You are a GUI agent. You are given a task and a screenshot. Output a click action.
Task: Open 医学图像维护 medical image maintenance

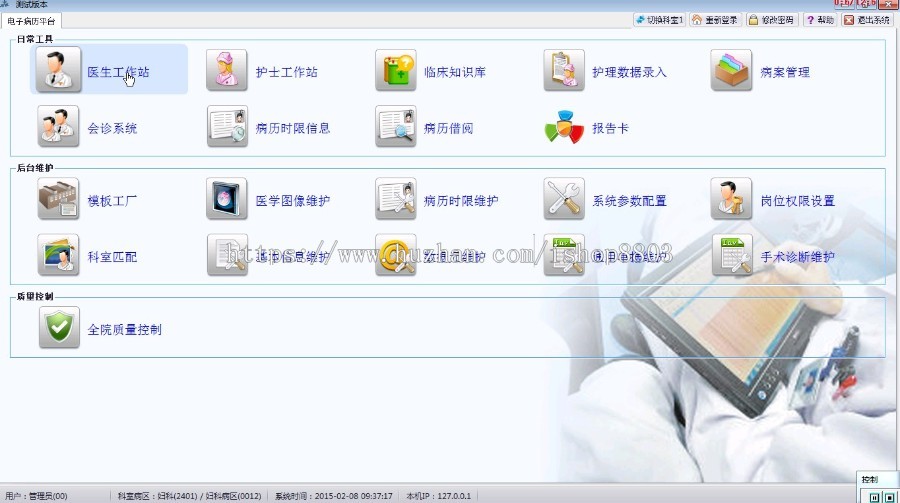pyautogui.click(x=268, y=199)
